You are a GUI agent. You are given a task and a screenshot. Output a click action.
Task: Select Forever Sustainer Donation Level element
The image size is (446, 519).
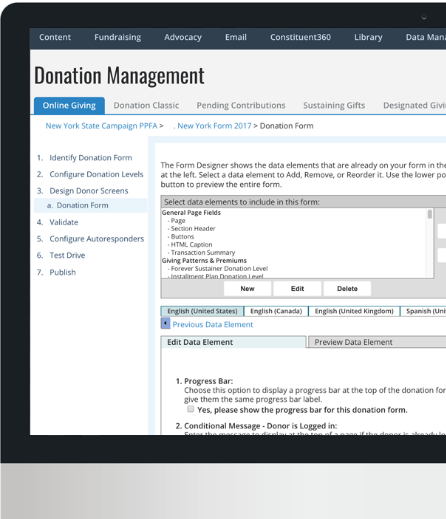point(219,269)
